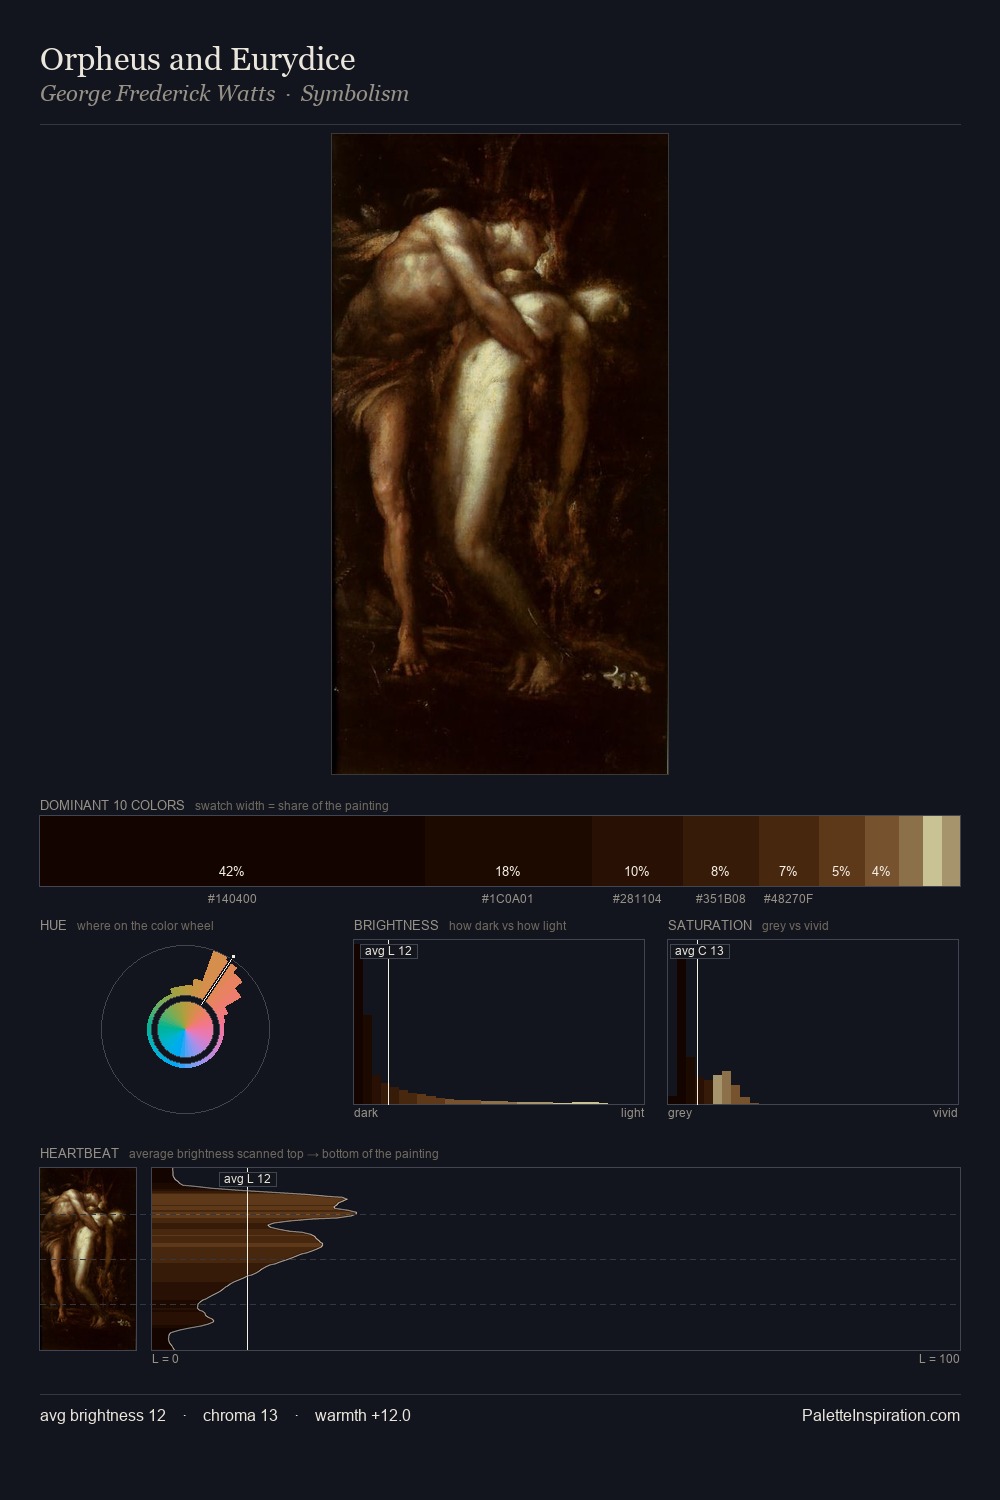Viewport: 1000px width, 1500px height.
Task: Click the title 'Orpheus and Eurydice'
Action: (198, 59)
